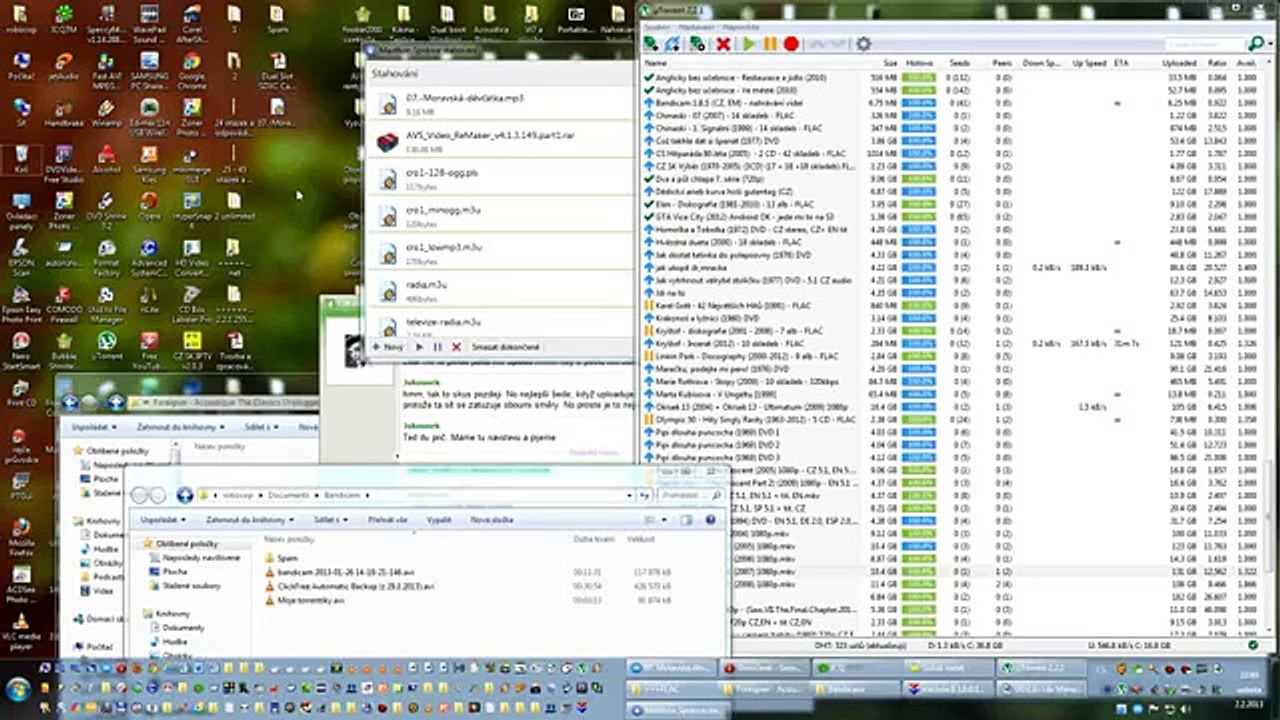This screenshot has width=1280, height=720.
Task: Go back in the Bandicam Explorer window
Action: (x=140, y=495)
